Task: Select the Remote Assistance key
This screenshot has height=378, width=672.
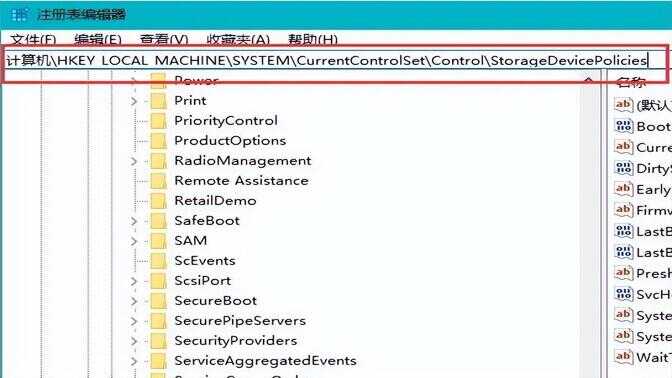Action: pos(241,181)
